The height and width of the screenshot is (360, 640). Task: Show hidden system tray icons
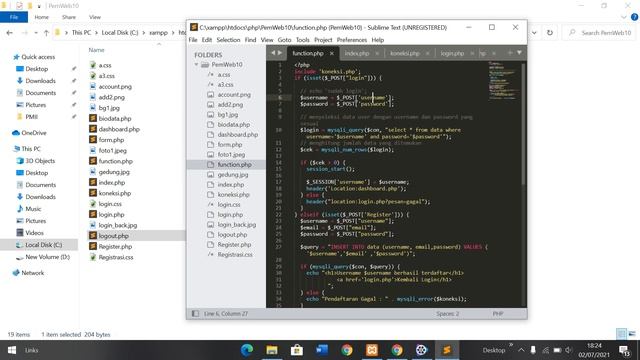tap(521, 350)
